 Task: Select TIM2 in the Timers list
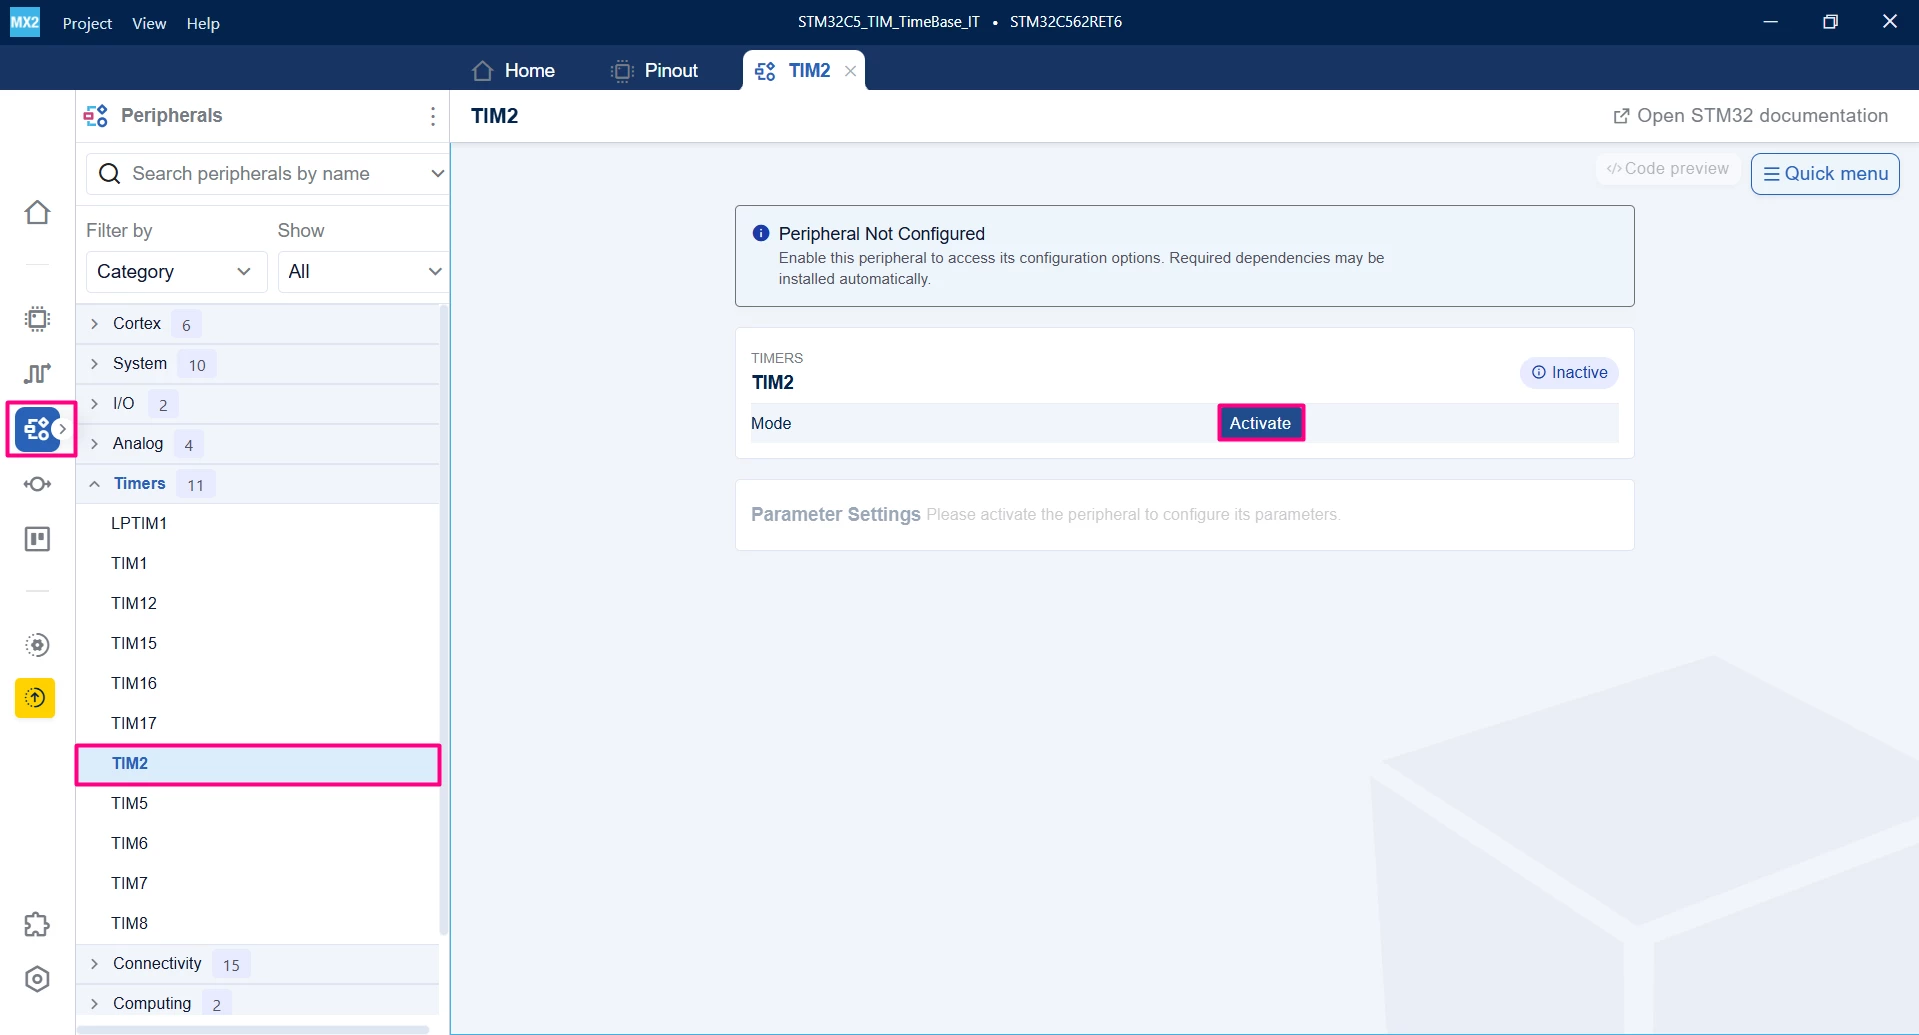tap(258, 764)
